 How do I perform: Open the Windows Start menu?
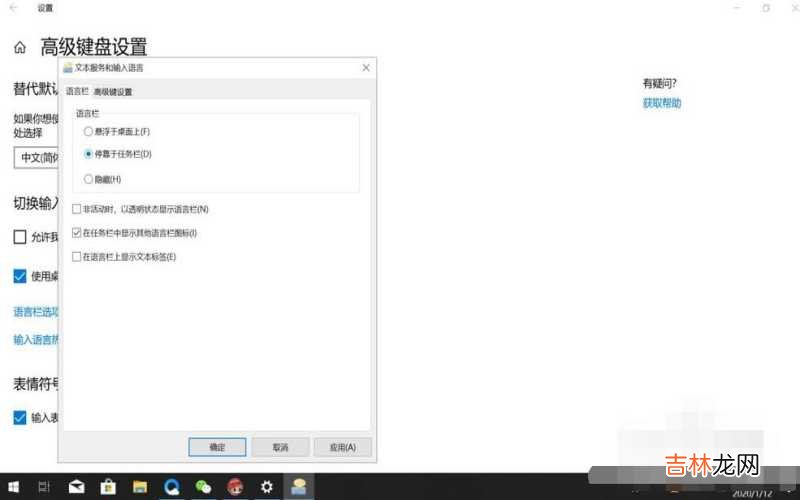pyautogui.click(x=14, y=487)
